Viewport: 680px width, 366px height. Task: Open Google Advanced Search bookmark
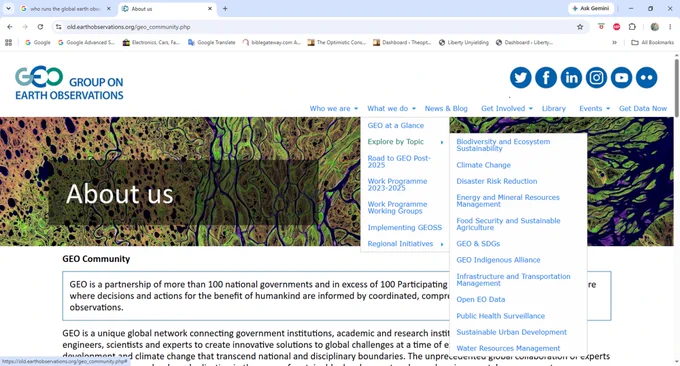(86, 42)
